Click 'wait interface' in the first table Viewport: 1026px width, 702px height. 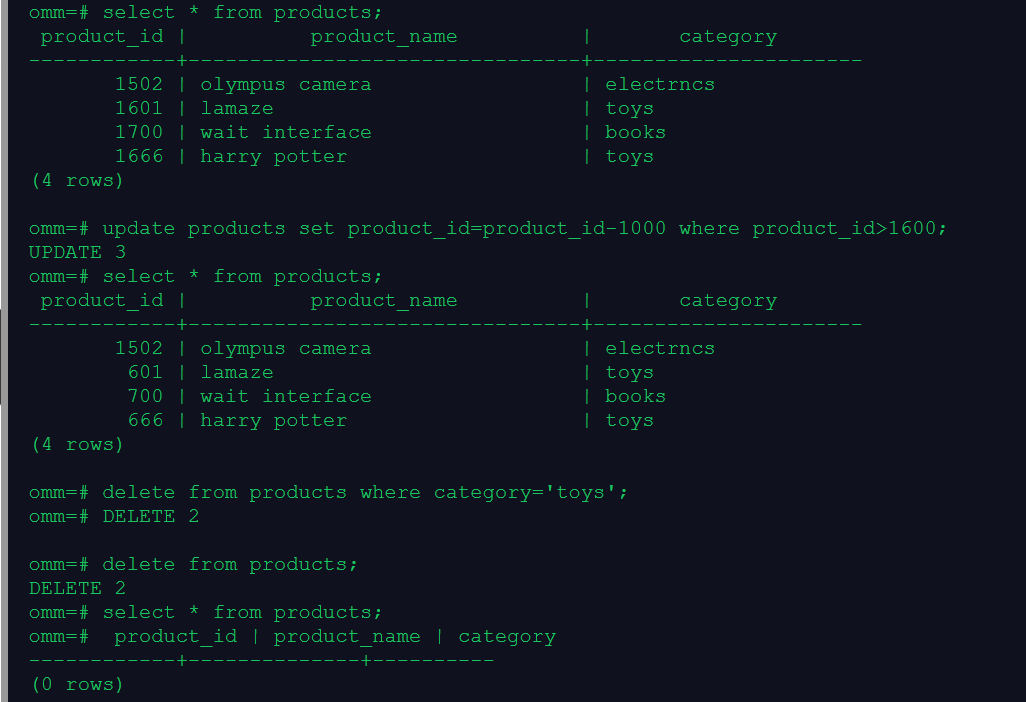pyautogui.click(x=285, y=133)
